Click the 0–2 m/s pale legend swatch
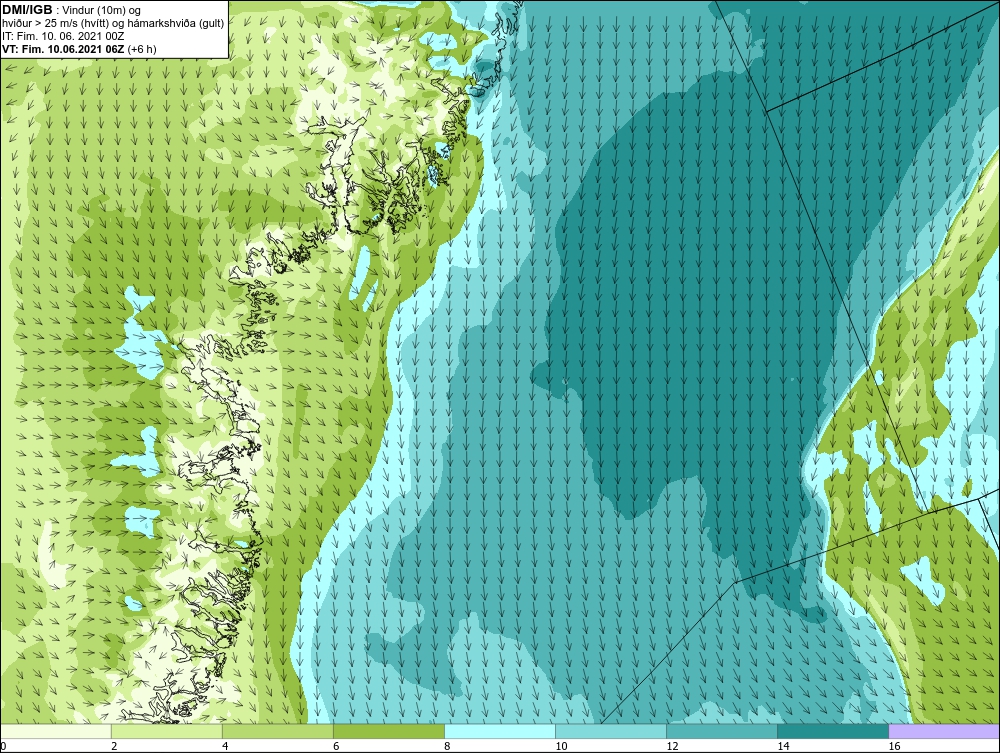Screen dimensions: 1000x753 pyautogui.click(x=56, y=731)
